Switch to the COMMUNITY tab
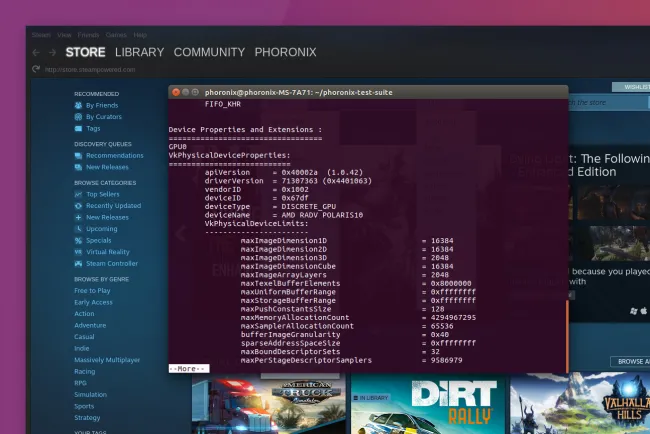 [209, 52]
